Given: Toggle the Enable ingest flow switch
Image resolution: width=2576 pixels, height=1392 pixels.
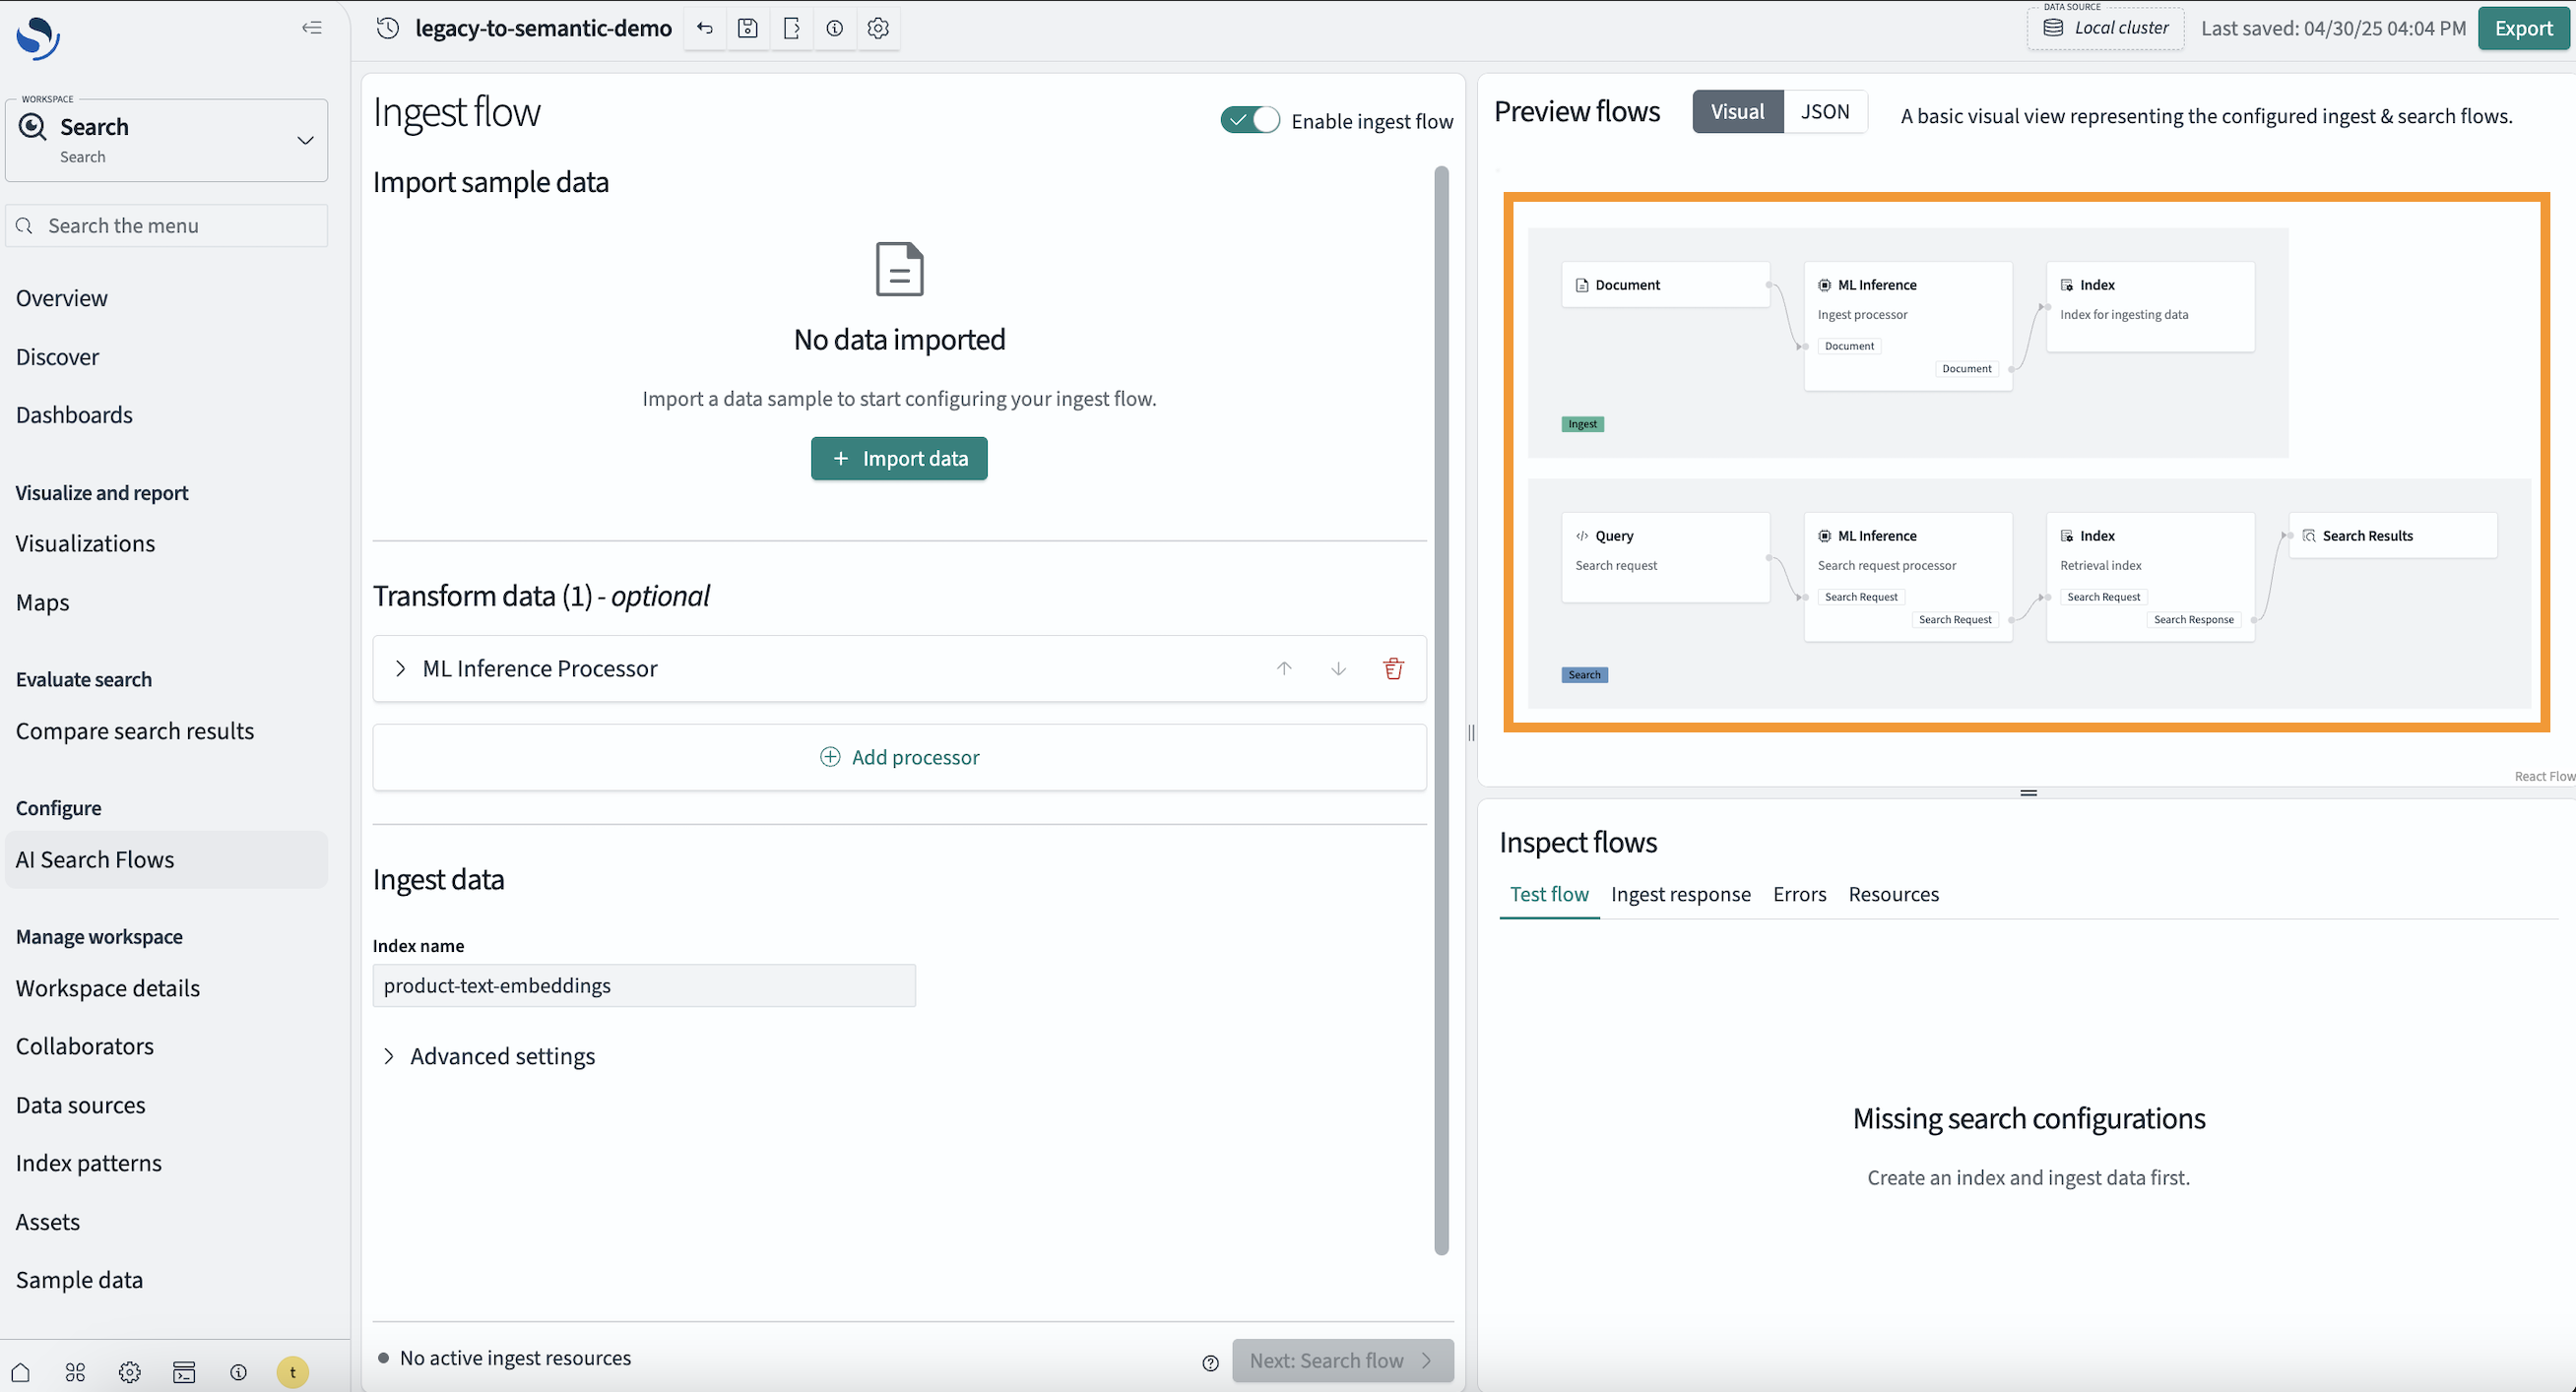Looking at the screenshot, I should tap(1249, 121).
